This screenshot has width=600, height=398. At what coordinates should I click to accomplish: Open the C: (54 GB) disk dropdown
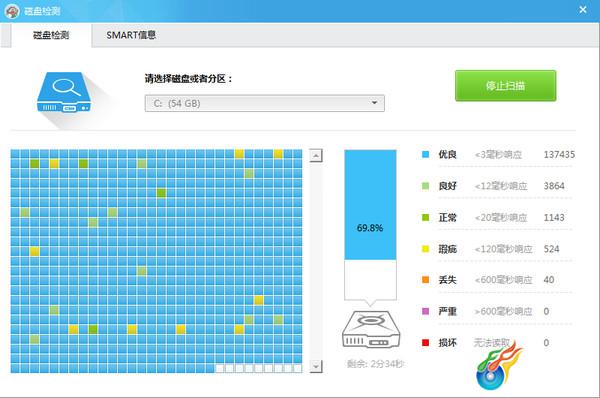pyautogui.click(x=264, y=103)
